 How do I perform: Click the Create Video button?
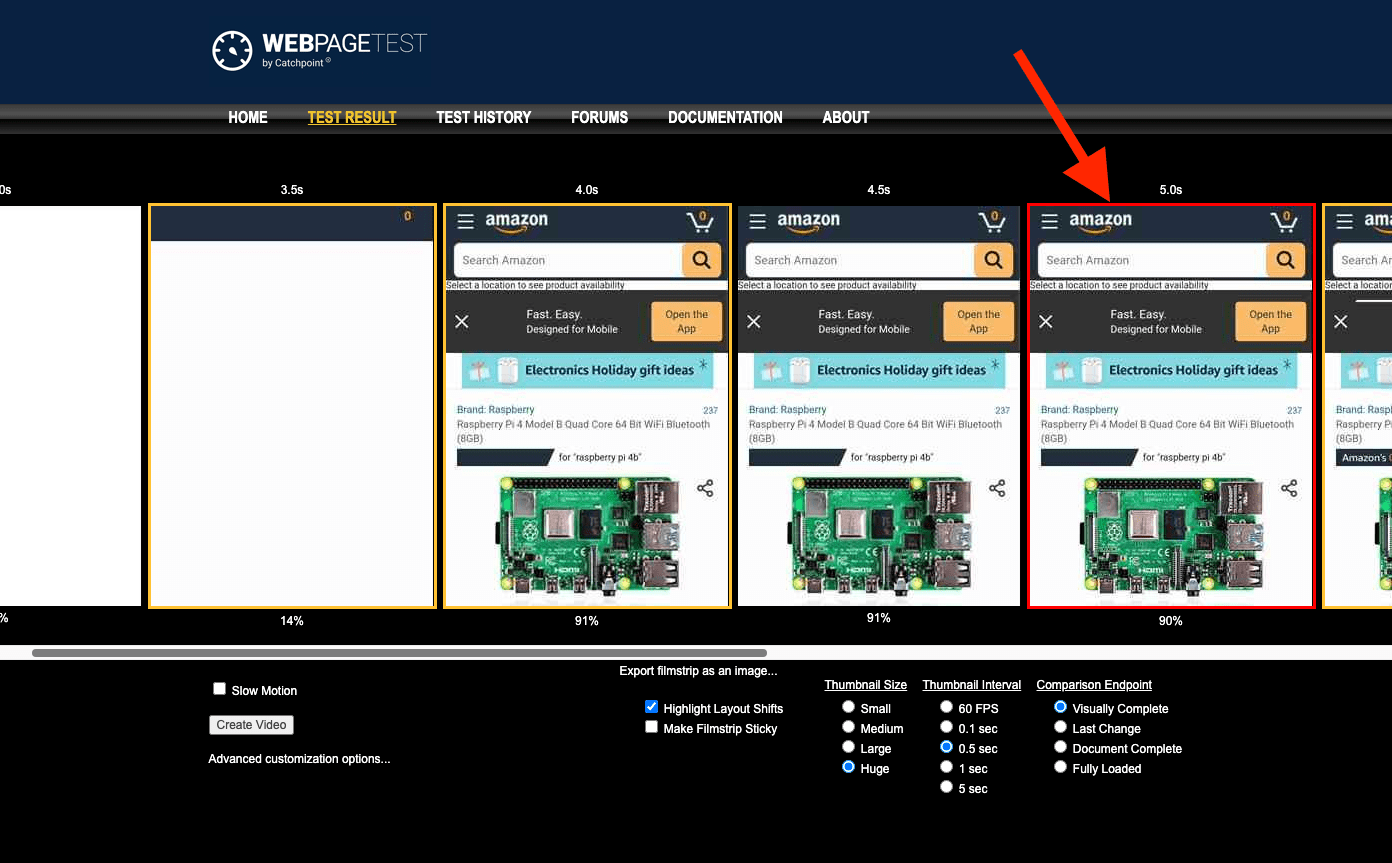pyautogui.click(x=251, y=725)
